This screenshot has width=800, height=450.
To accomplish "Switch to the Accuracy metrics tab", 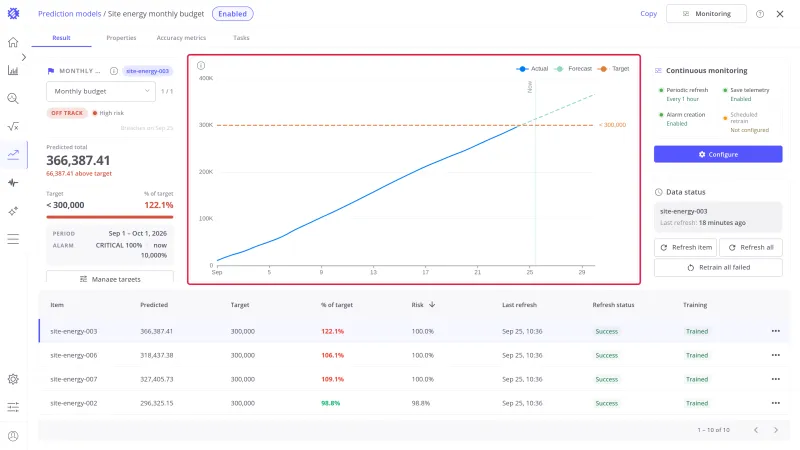I will 181,38.
